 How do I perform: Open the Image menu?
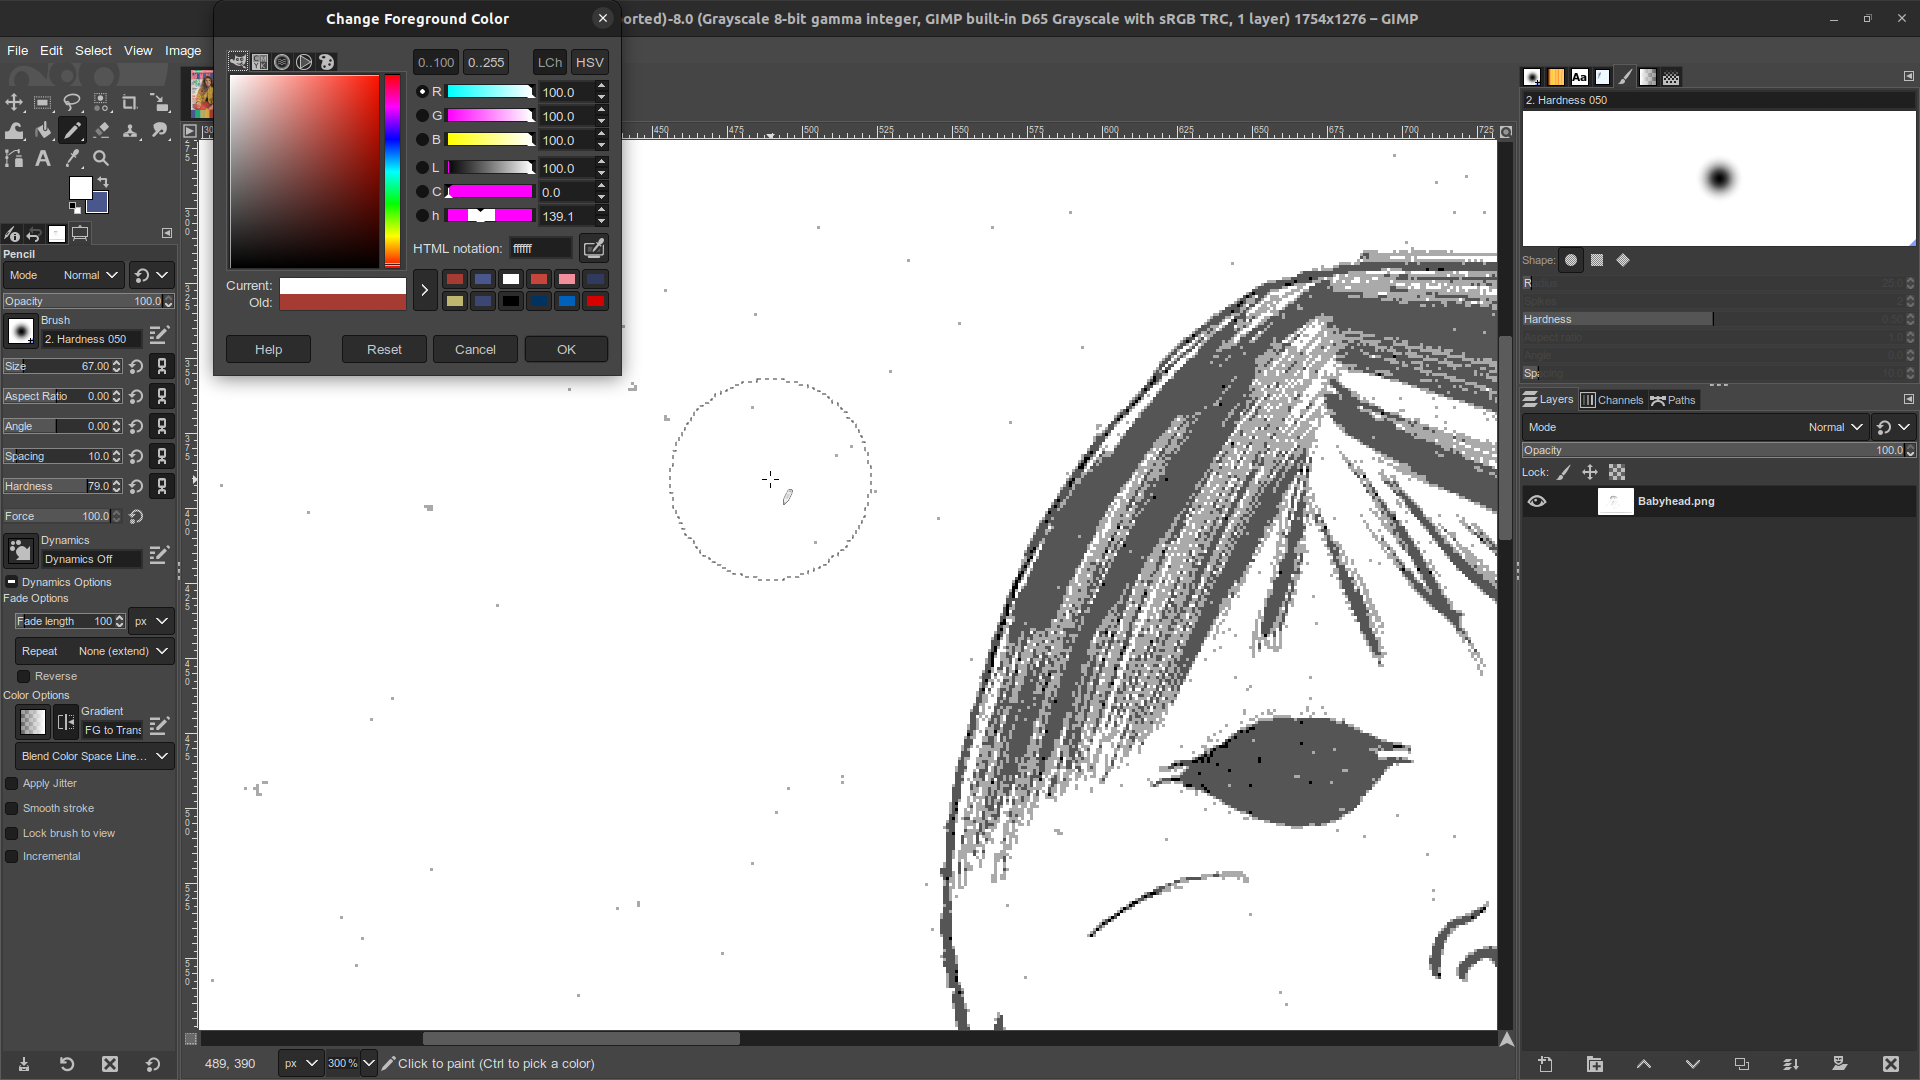(183, 50)
